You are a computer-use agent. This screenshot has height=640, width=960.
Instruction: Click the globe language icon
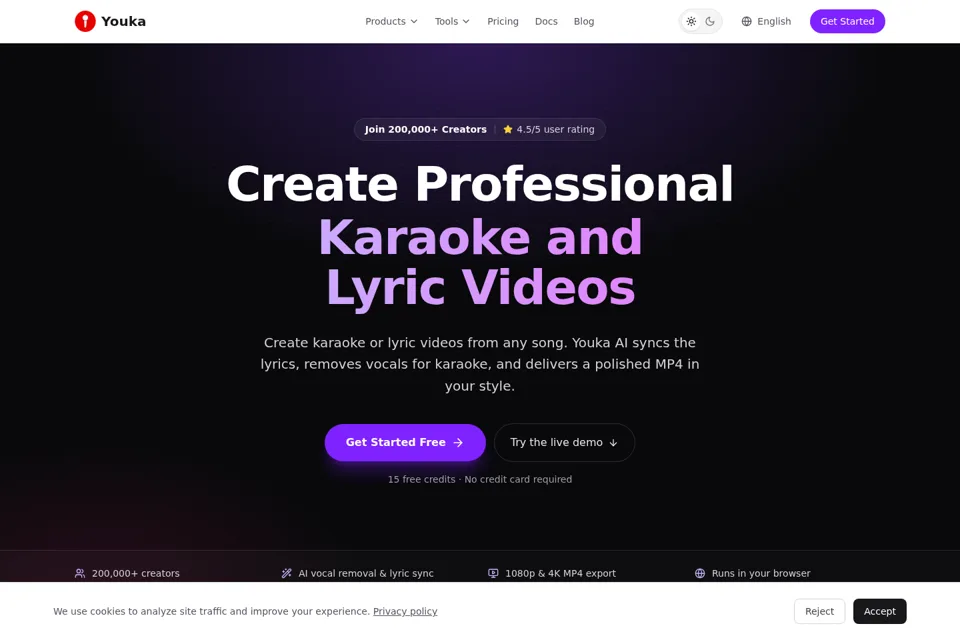pyautogui.click(x=746, y=21)
